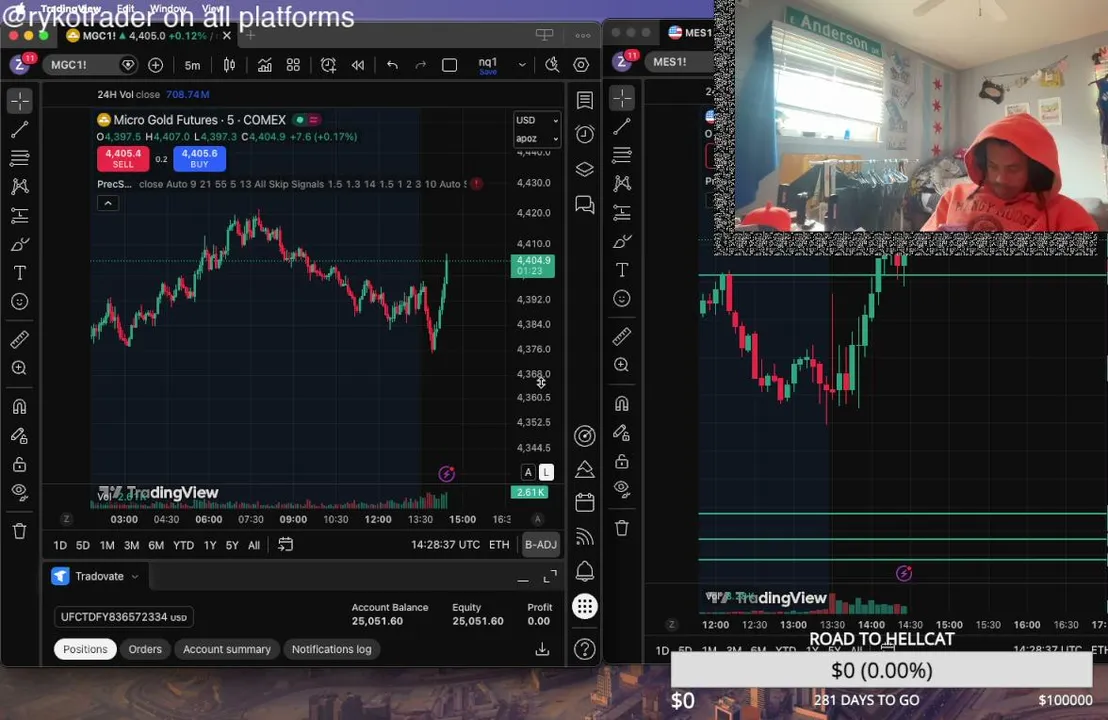Open chats icon in right sidebar
The height and width of the screenshot is (720, 1108).
[584, 205]
